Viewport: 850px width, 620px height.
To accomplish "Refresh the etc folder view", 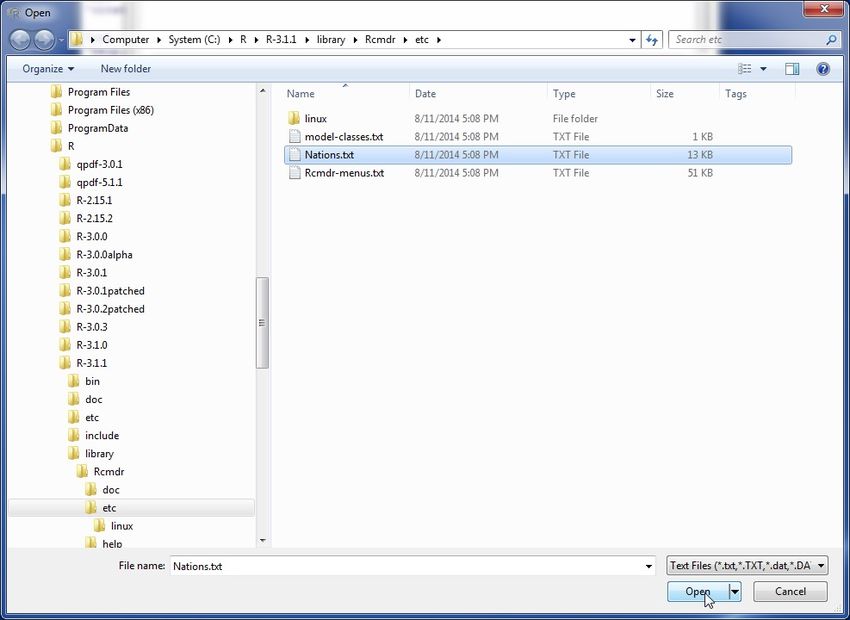I will pyautogui.click(x=652, y=40).
